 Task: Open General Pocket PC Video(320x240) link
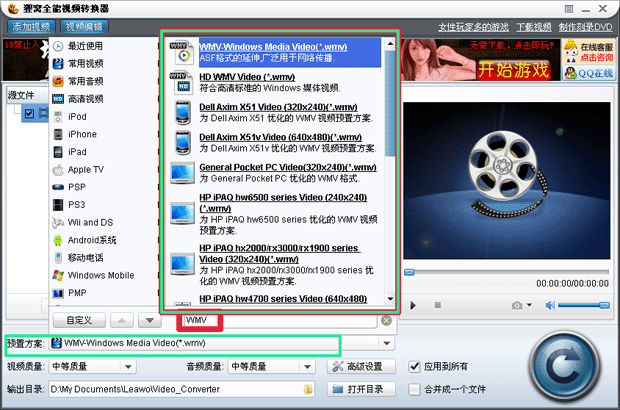coord(287,167)
